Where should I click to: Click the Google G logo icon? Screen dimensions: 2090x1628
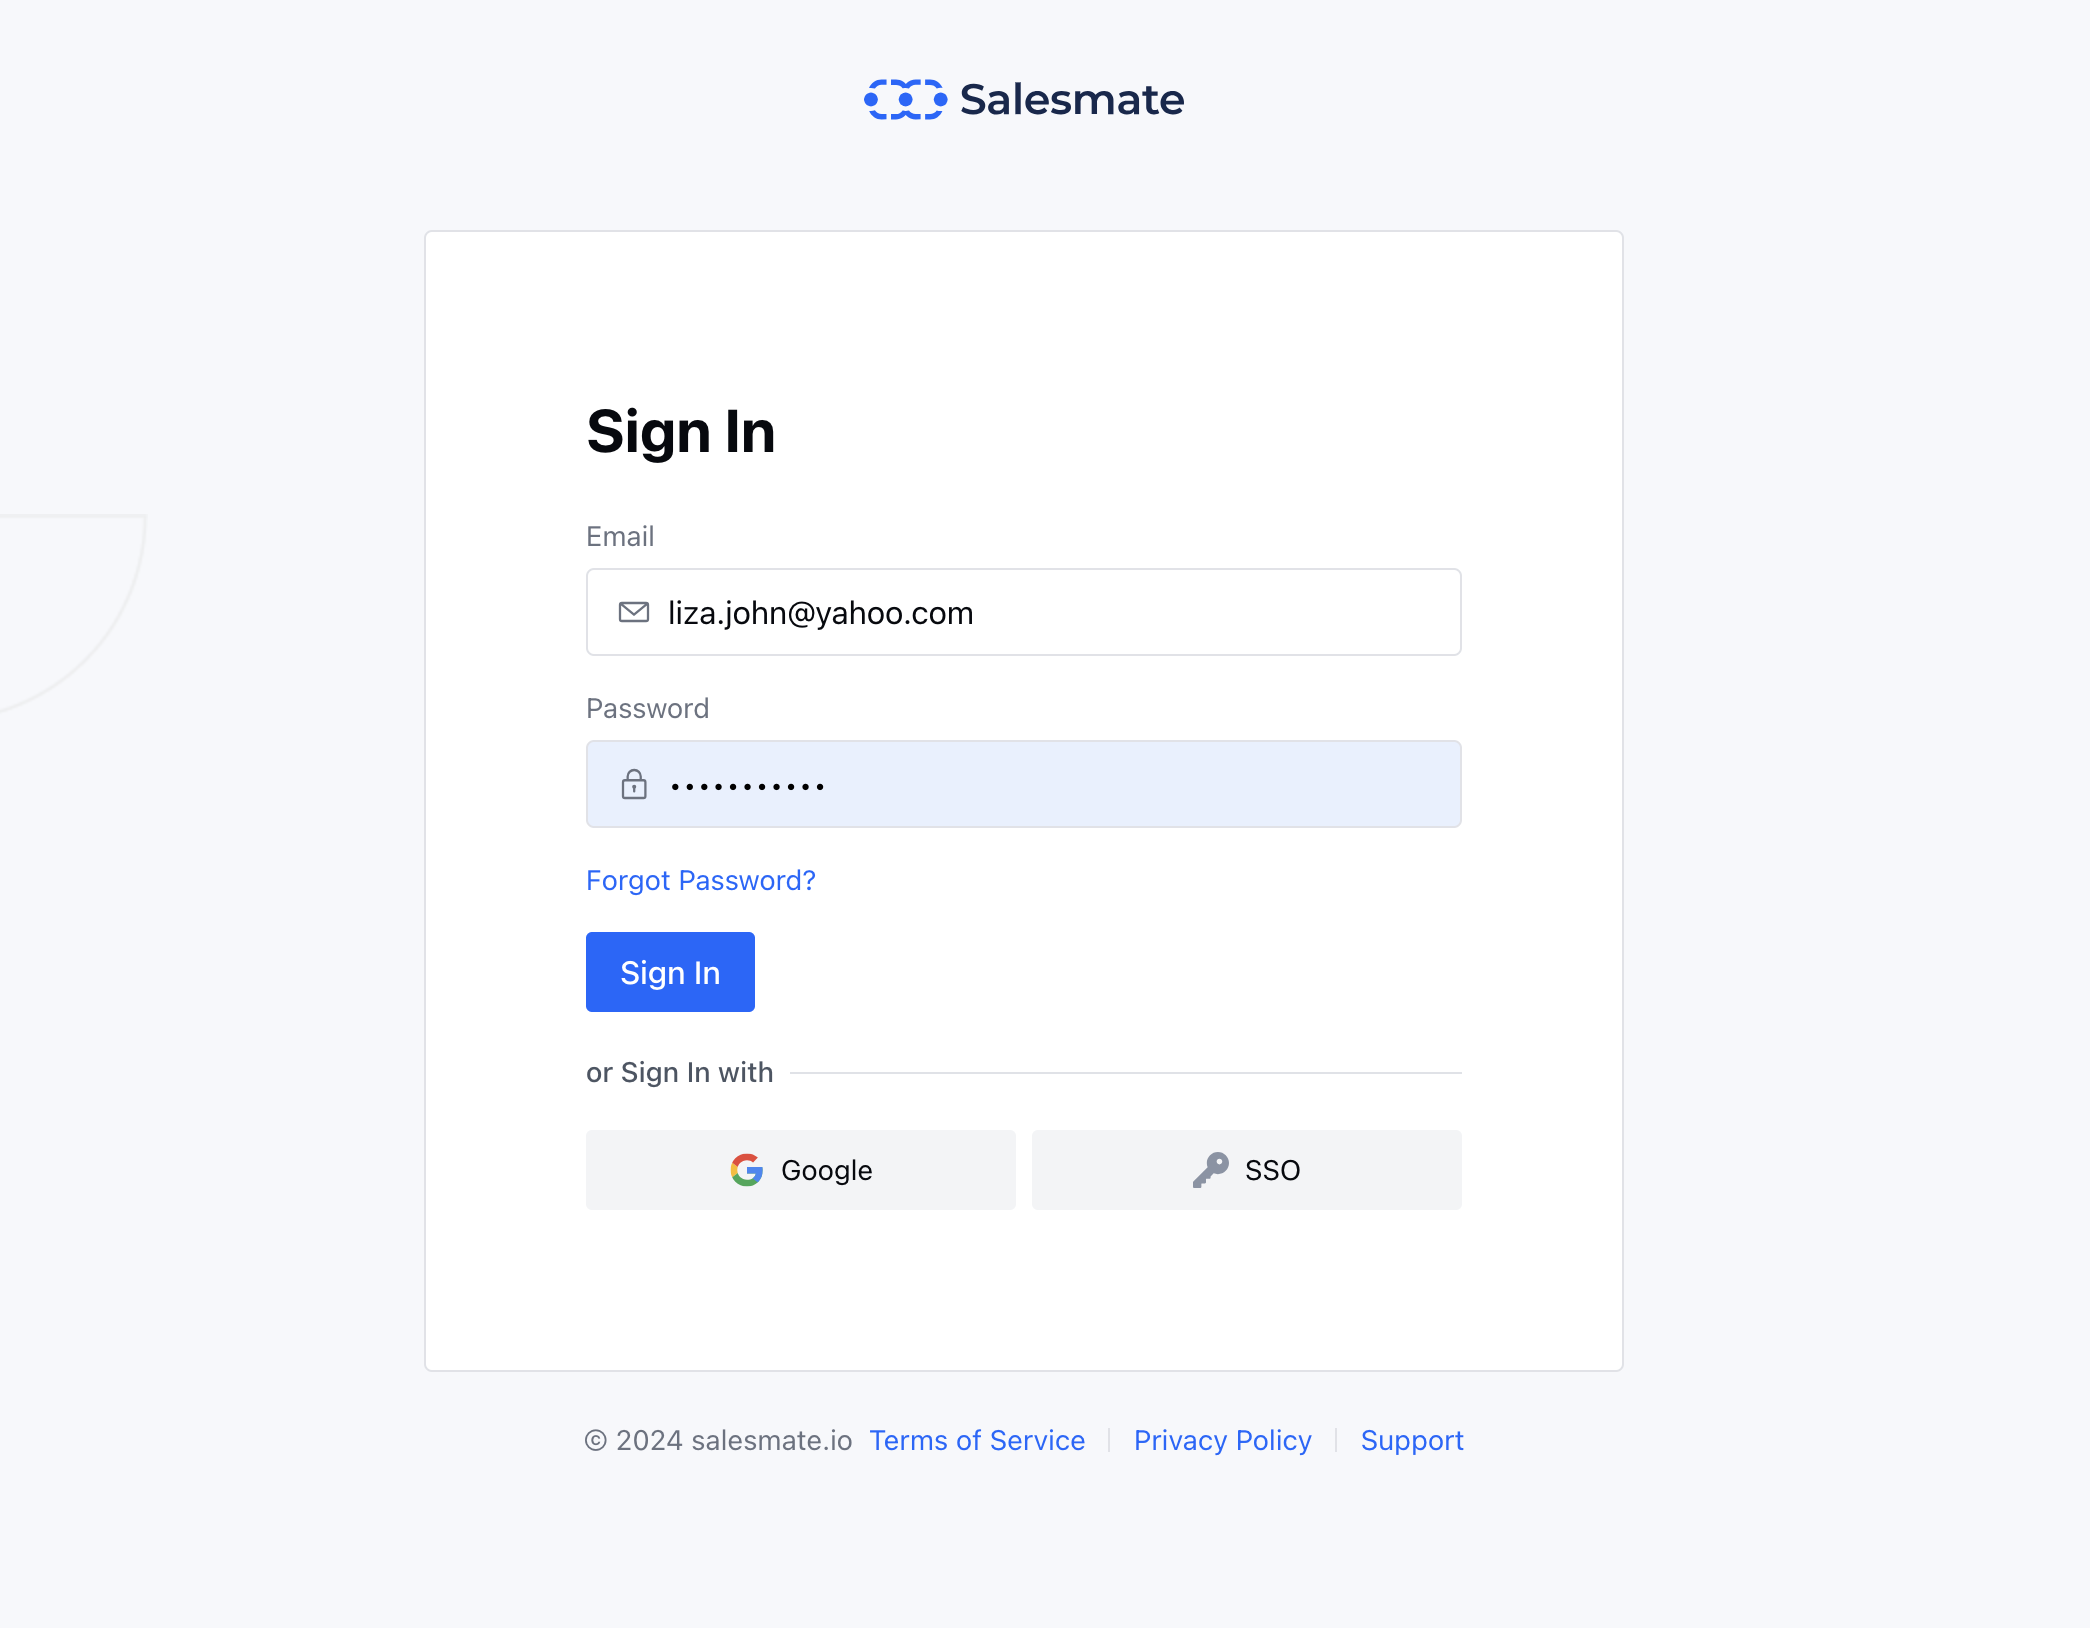click(747, 1170)
